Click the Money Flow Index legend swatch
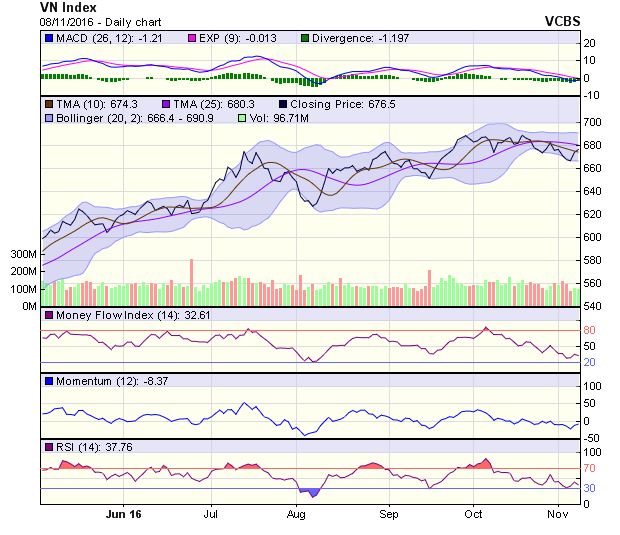Viewport: 620px width, 535px height. point(48,316)
